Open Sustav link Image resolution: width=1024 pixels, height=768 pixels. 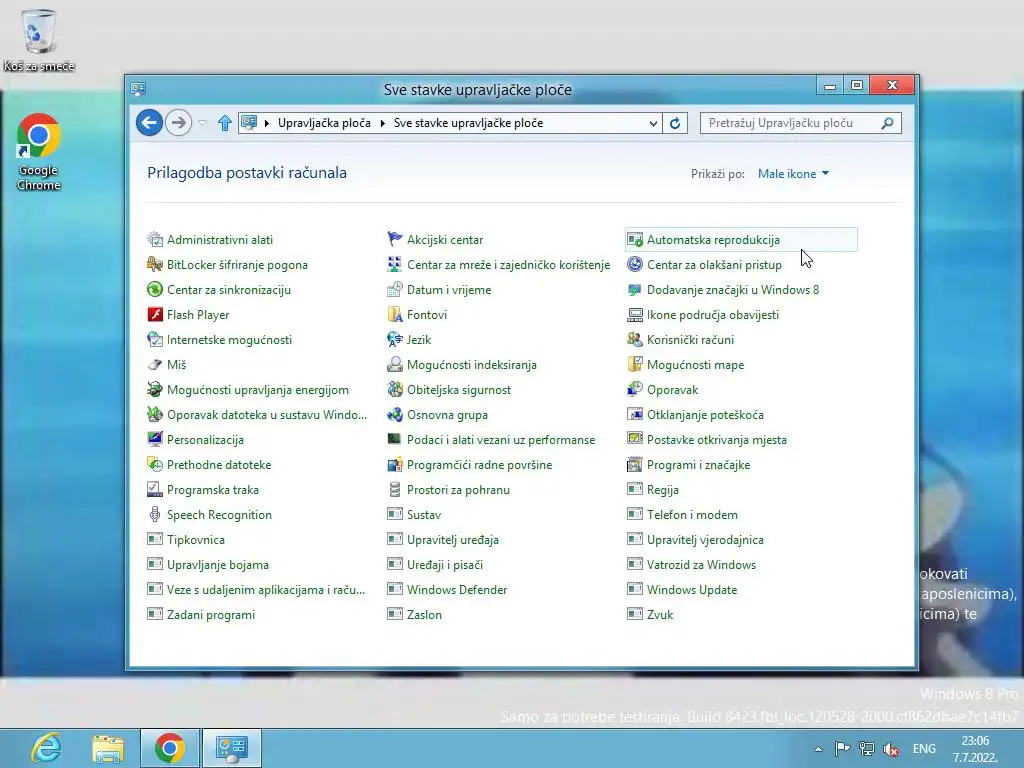click(424, 515)
